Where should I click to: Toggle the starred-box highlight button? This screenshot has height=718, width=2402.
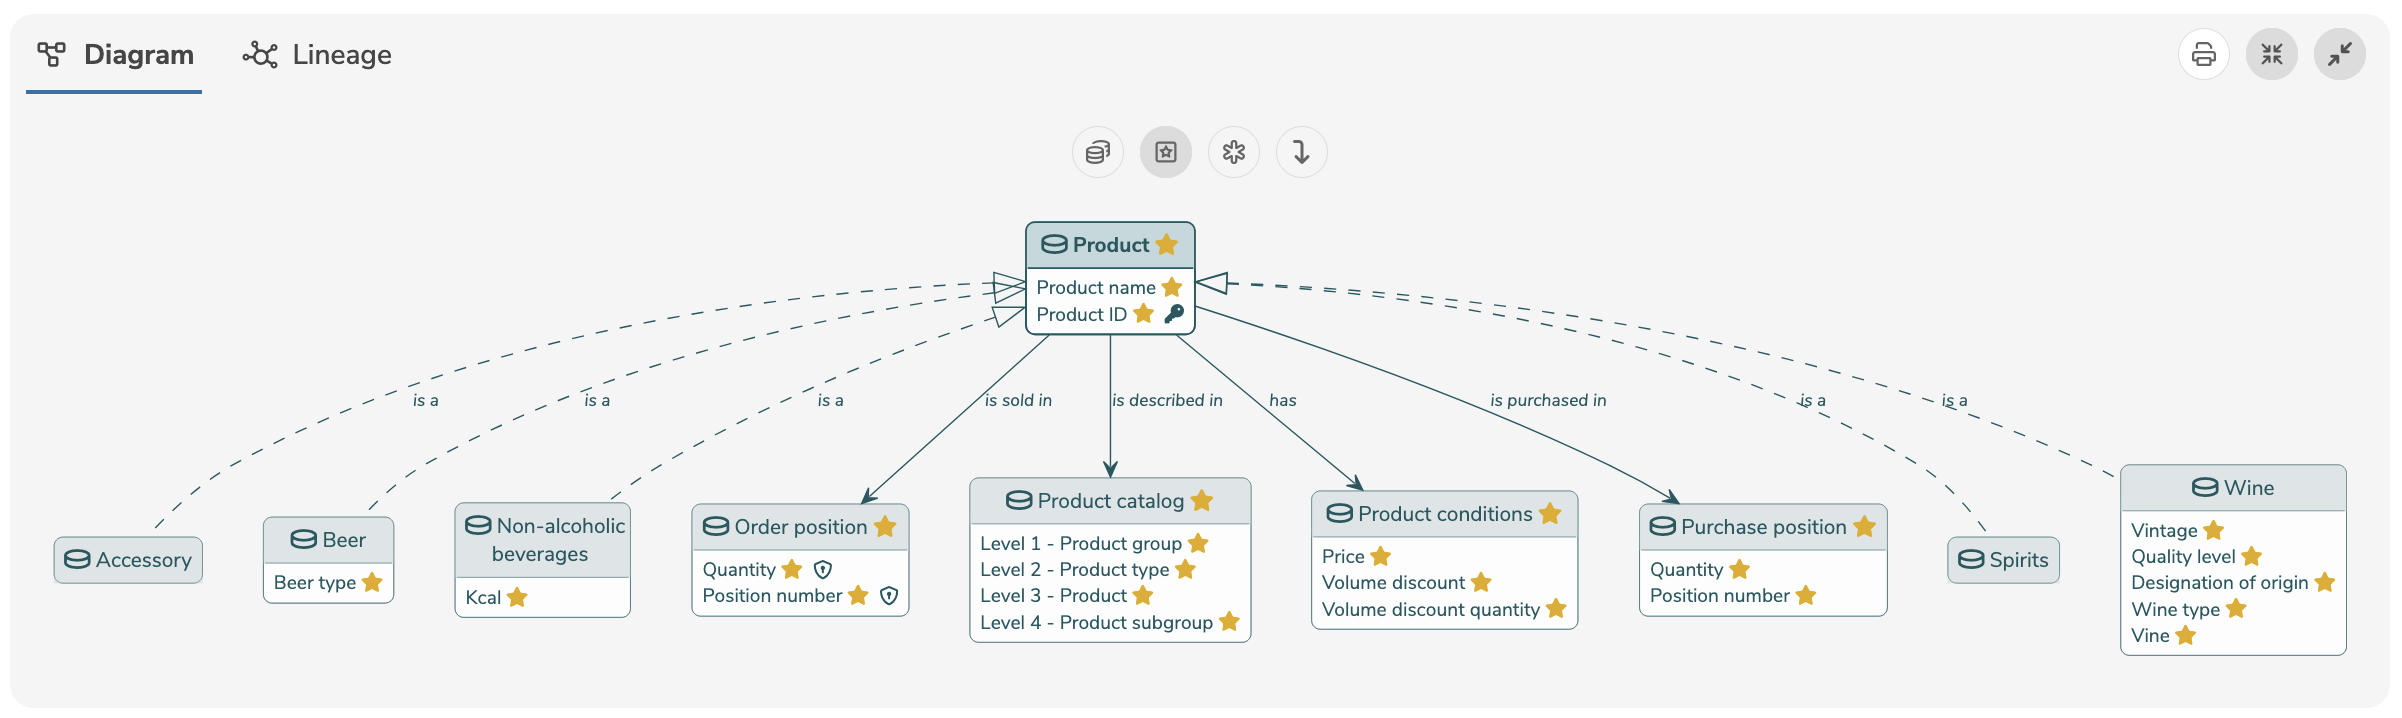[1165, 152]
